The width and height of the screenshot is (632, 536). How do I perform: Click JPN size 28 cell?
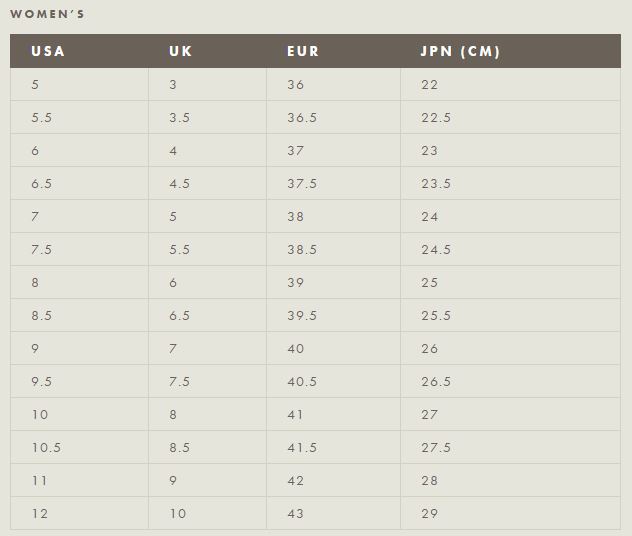pyautogui.click(x=430, y=481)
